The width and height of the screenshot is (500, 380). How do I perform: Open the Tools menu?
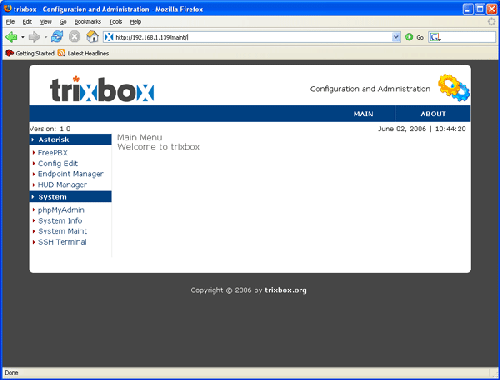click(x=116, y=22)
